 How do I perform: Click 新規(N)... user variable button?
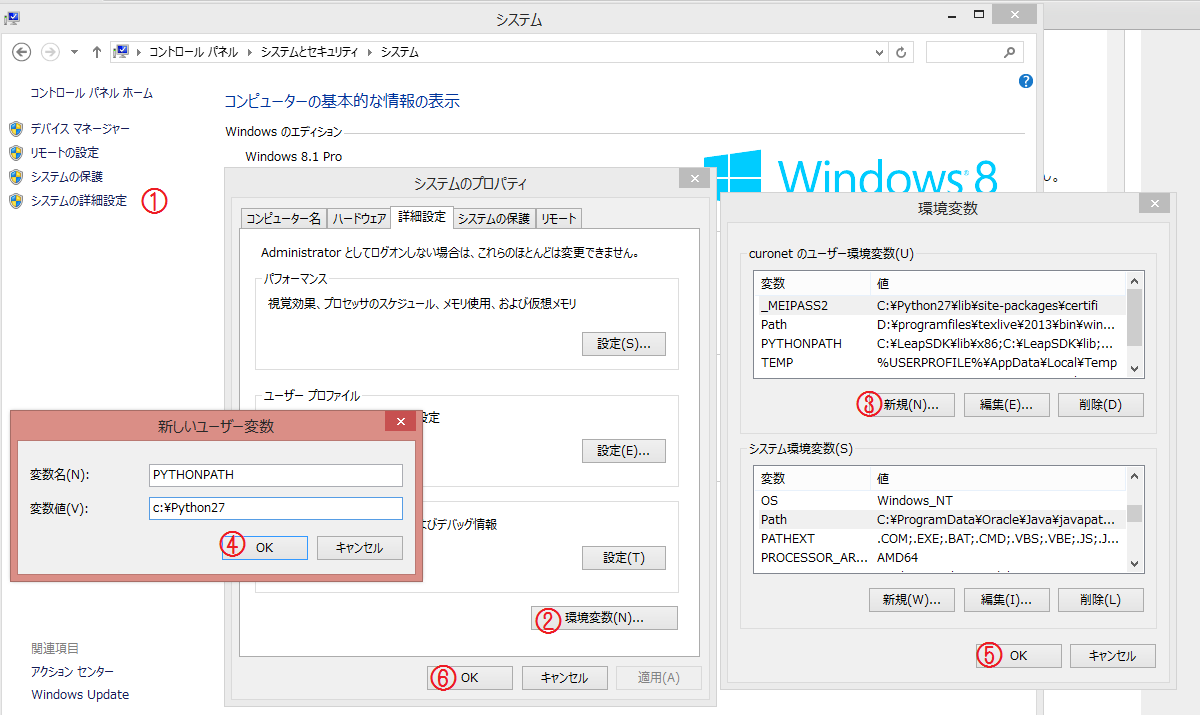point(910,405)
